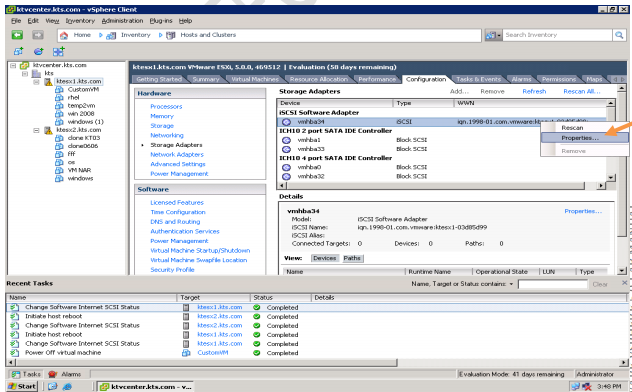The width and height of the screenshot is (632, 392).
Task: Open the Administration menu
Action: click(x=122, y=21)
